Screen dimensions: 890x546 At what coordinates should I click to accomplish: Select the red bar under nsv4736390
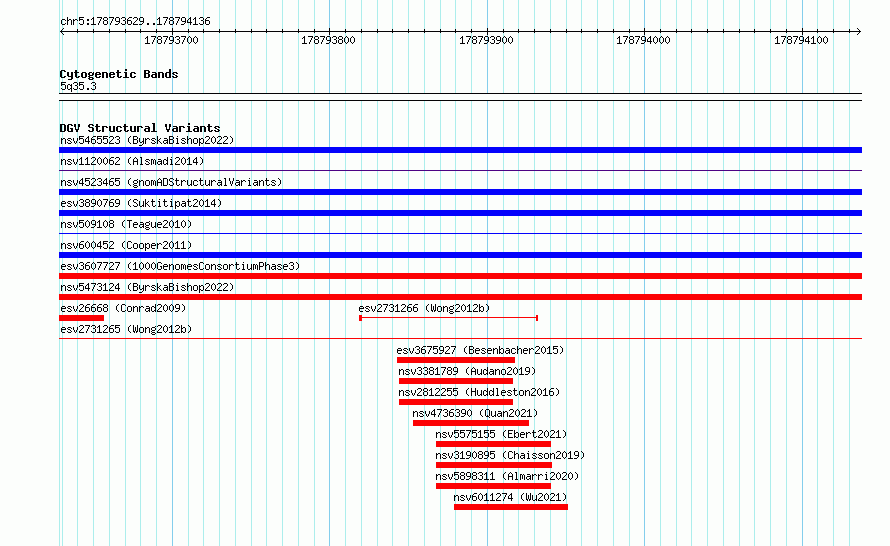coord(471,423)
